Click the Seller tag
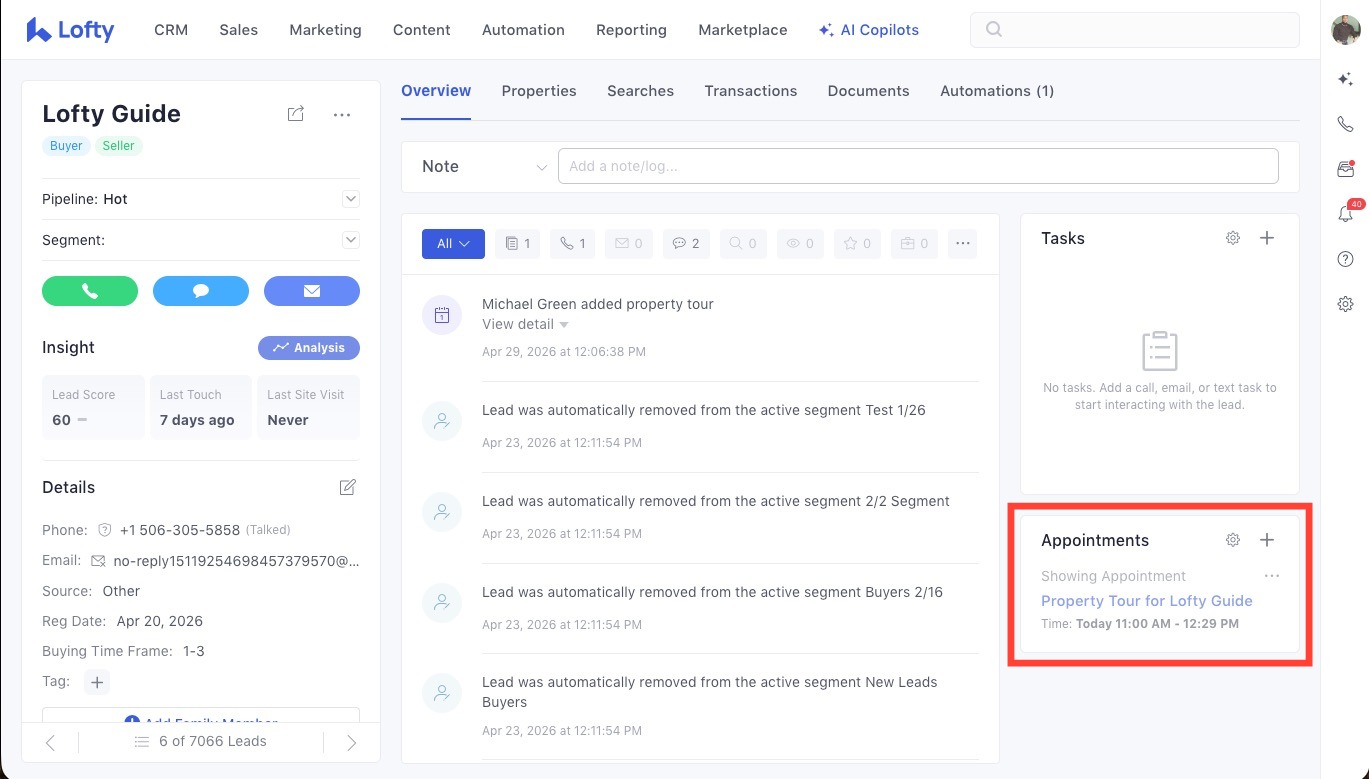This screenshot has width=1369, height=779. (118, 146)
